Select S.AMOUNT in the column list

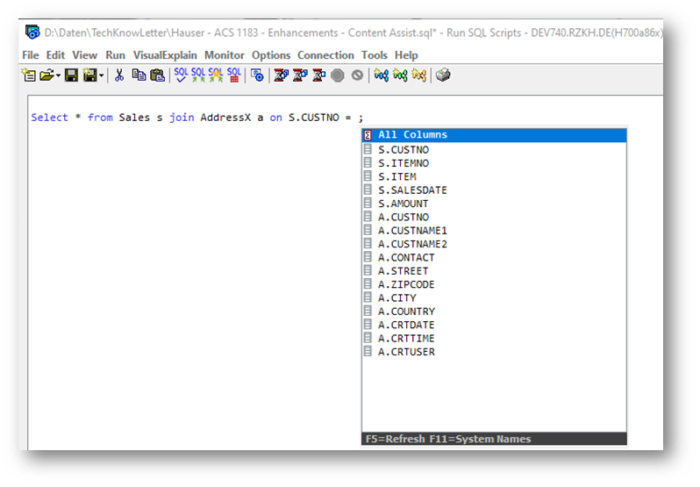tap(494, 204)
